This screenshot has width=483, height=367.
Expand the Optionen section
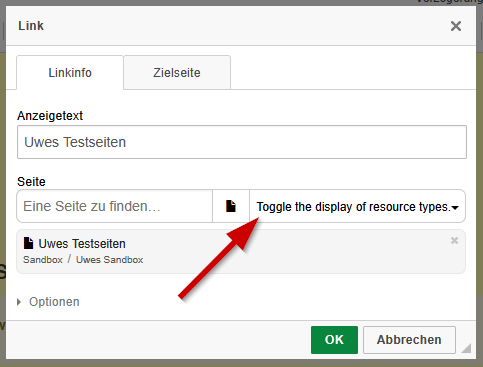click(48, 302)
